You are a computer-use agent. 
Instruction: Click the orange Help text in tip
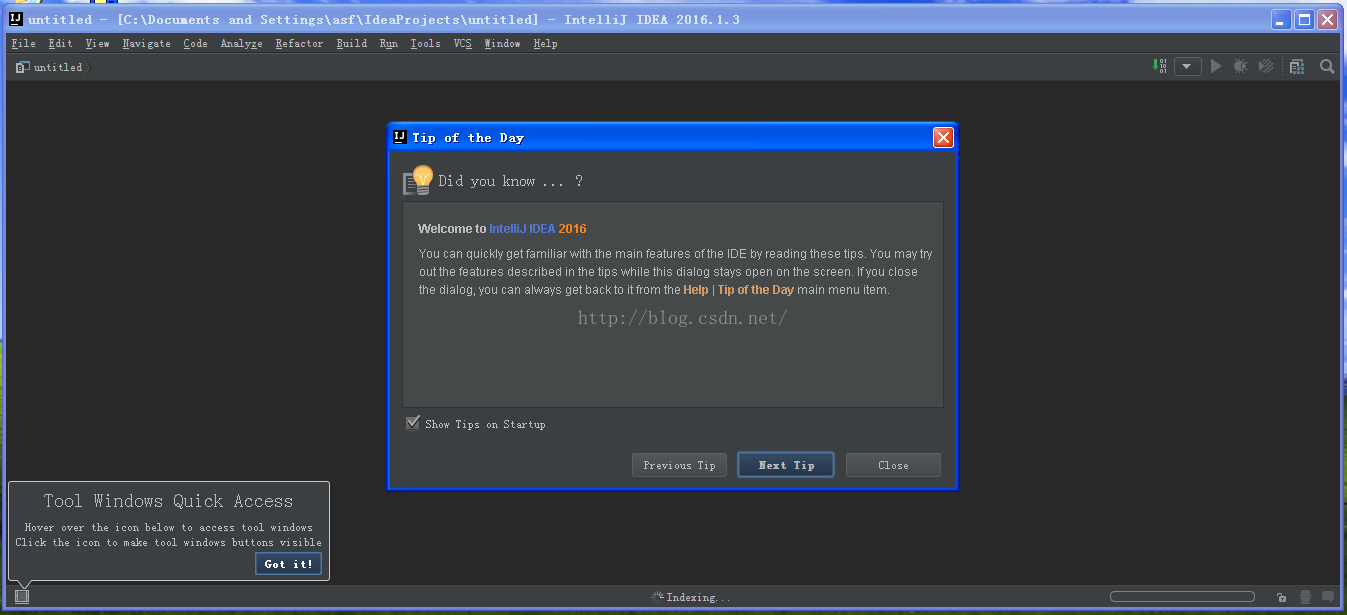(x=696, y=290)
